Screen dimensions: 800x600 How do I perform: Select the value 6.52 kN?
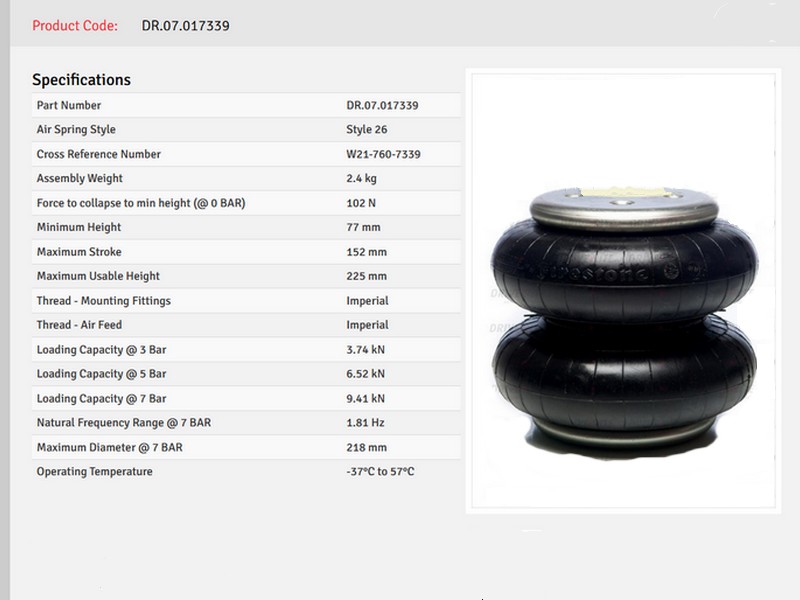(x=366, y=374)
